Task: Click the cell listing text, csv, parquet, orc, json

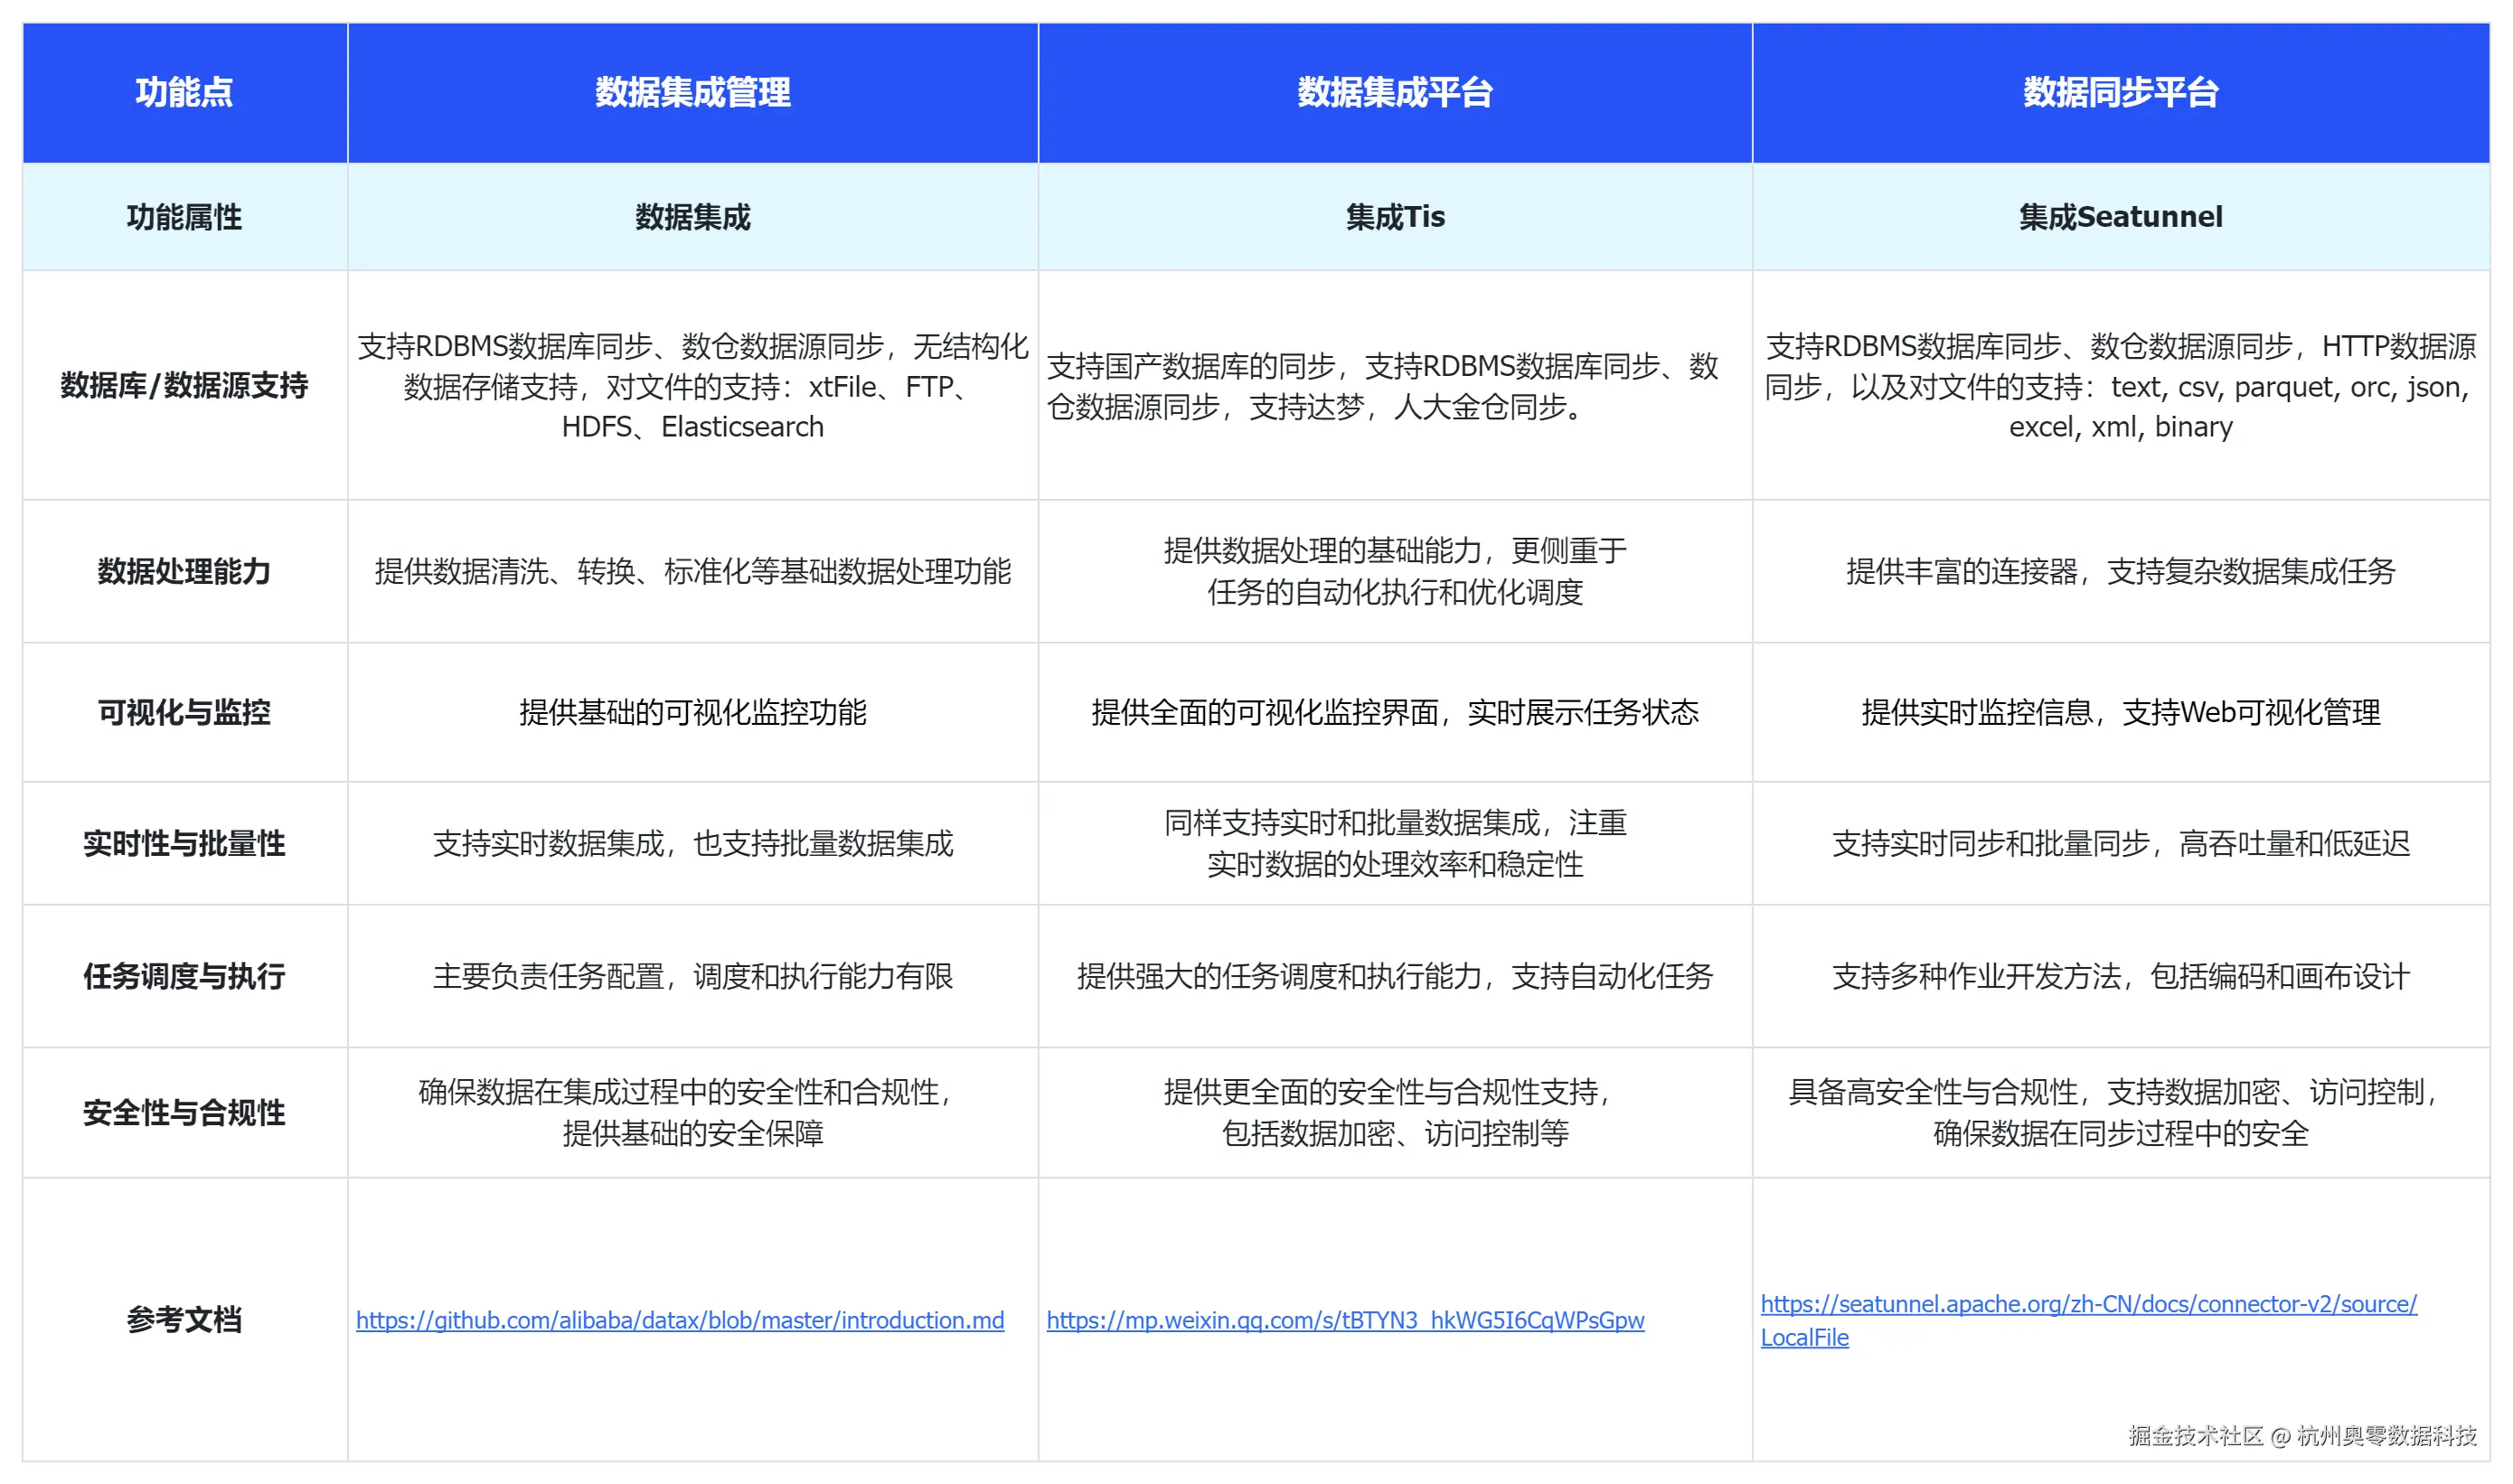Action: point(2121,385)
